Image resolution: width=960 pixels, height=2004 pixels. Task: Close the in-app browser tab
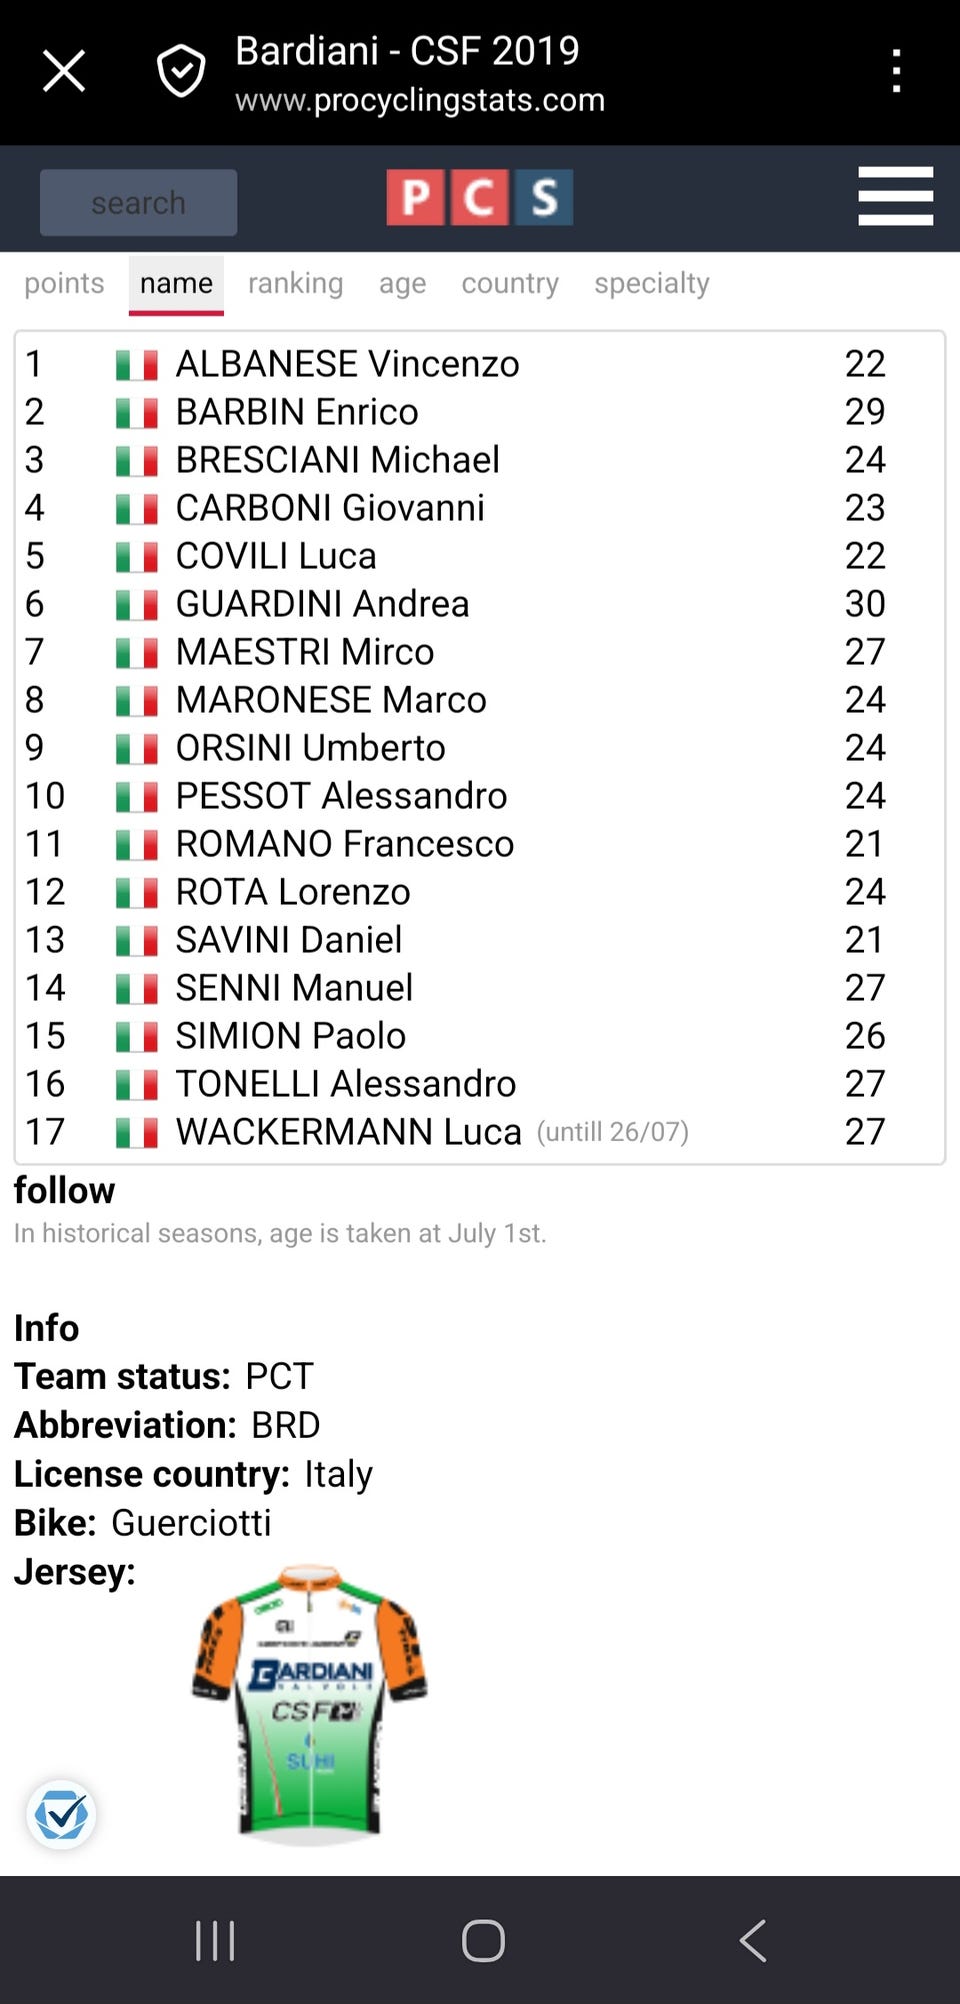(64, 71)
